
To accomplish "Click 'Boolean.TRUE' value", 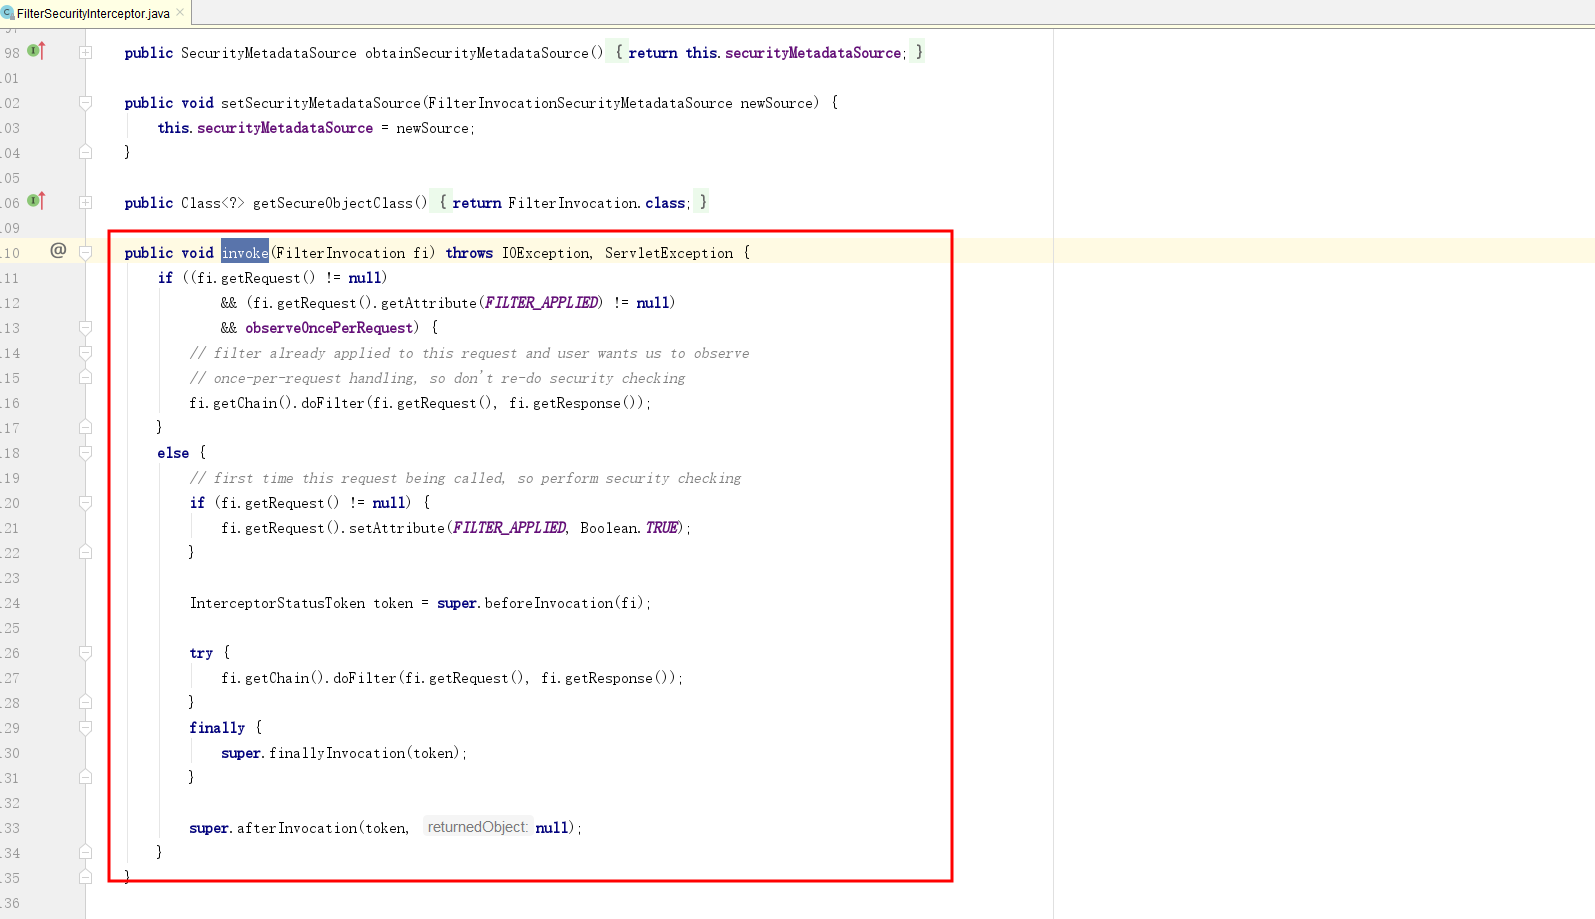I will 629,528.
